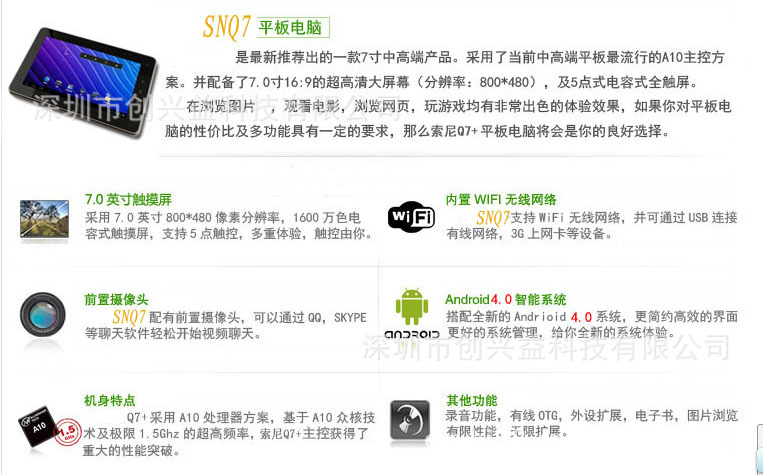The image size is (763, 475).
Task: Click the 7.0 英寸触摸屏 heading
Action: pos(128,199)
